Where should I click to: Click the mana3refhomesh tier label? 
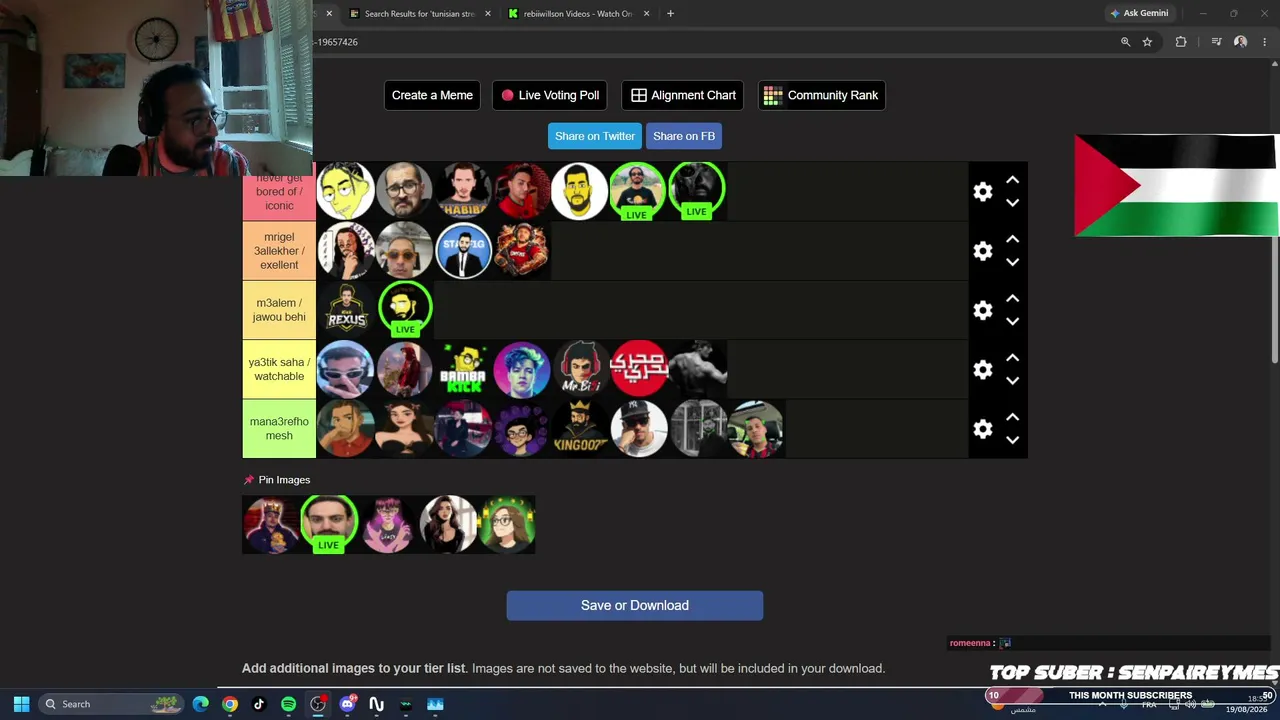tap(279, 429)
